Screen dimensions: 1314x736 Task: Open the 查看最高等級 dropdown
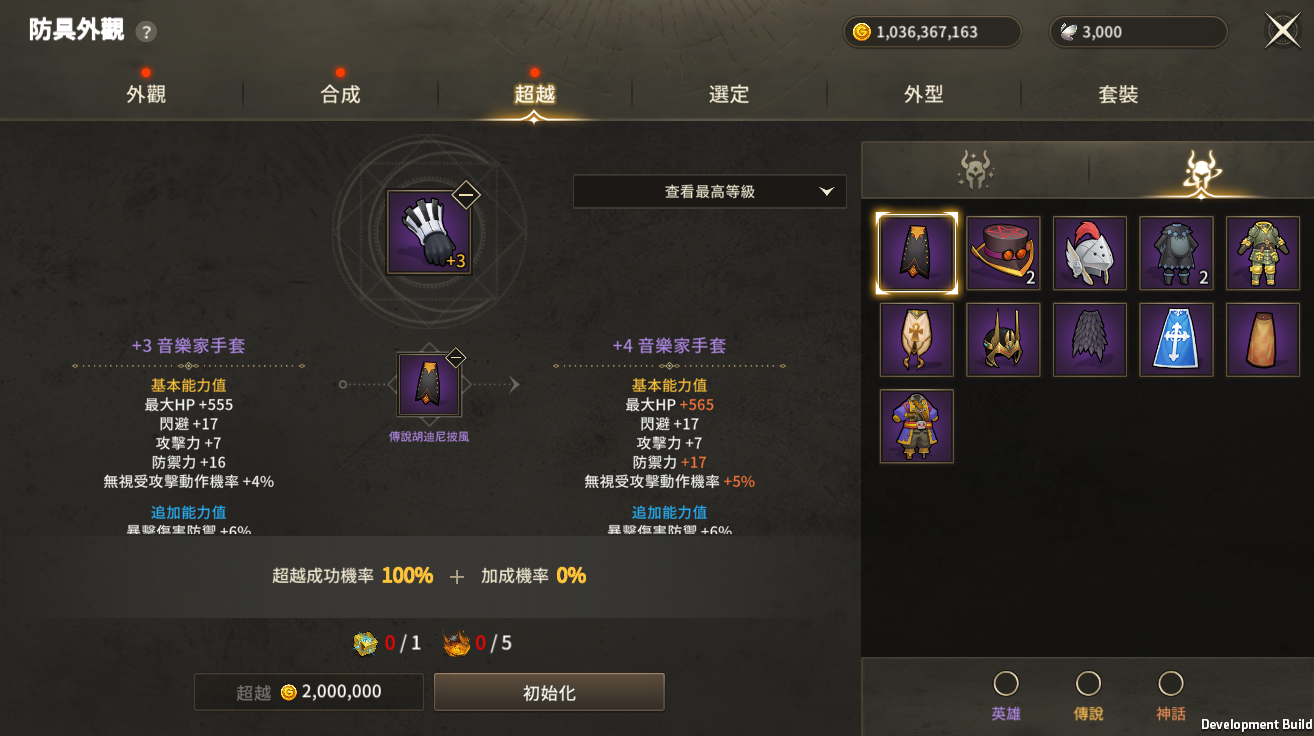click(x=710, y=192)
